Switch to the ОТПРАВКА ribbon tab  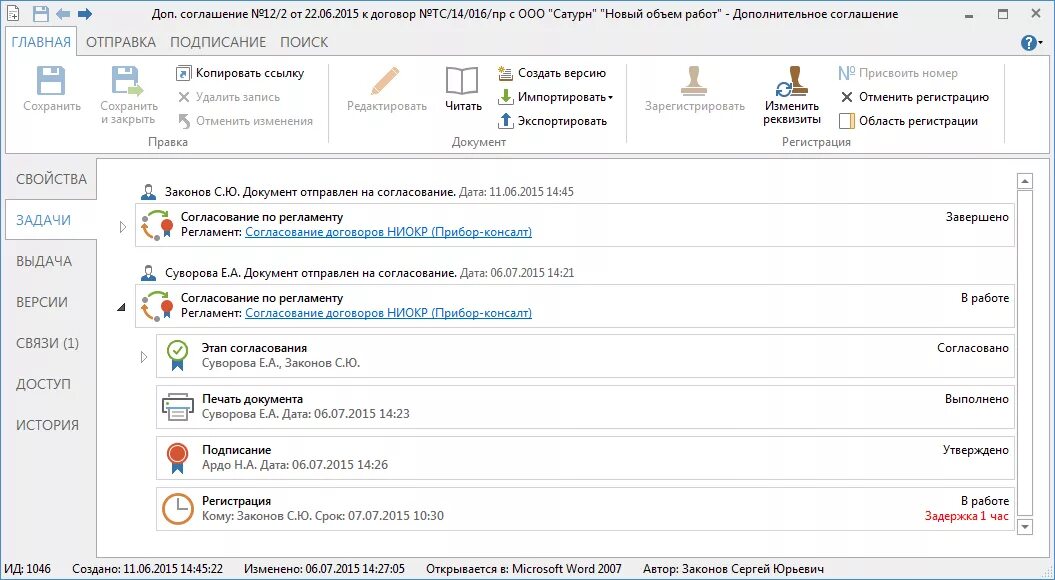121,42
